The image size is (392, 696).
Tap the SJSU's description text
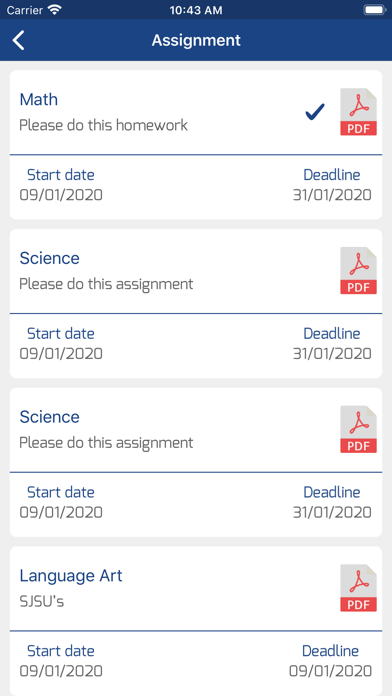42,601
